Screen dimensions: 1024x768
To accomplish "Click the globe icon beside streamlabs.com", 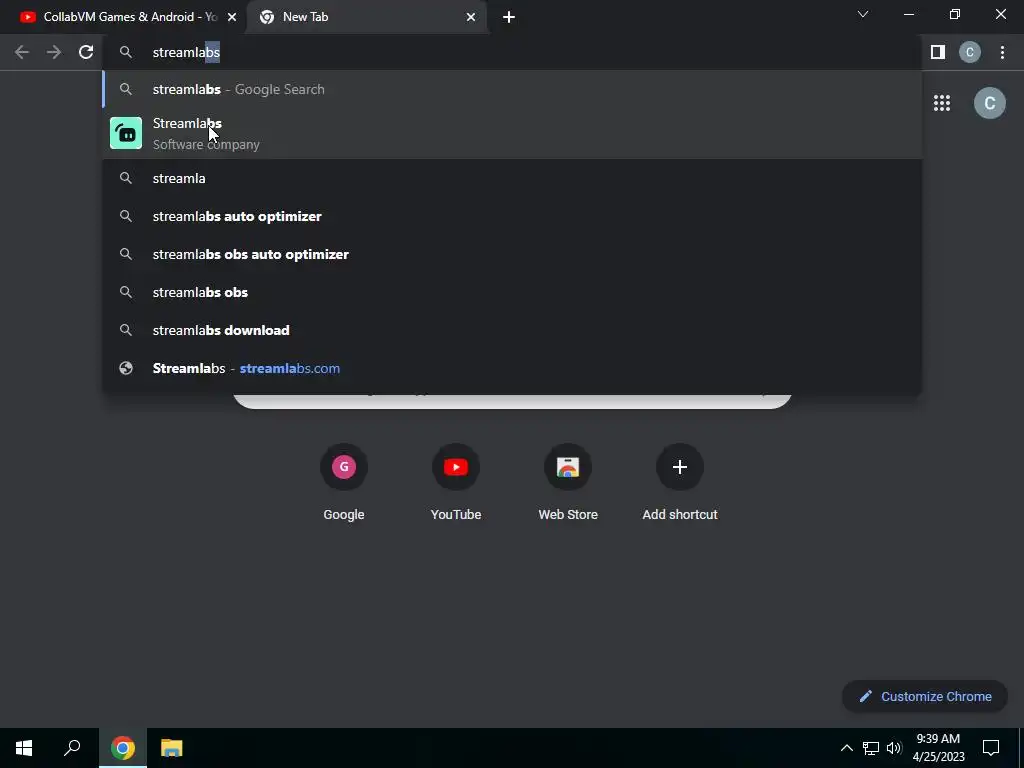I will click(x=126, y=368).
